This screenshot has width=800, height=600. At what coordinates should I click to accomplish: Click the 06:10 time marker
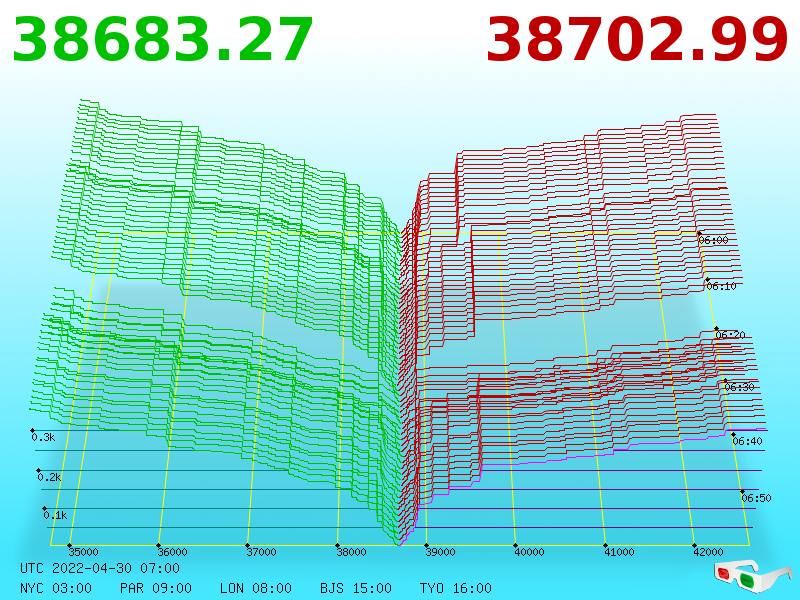[x=721, y=286]
